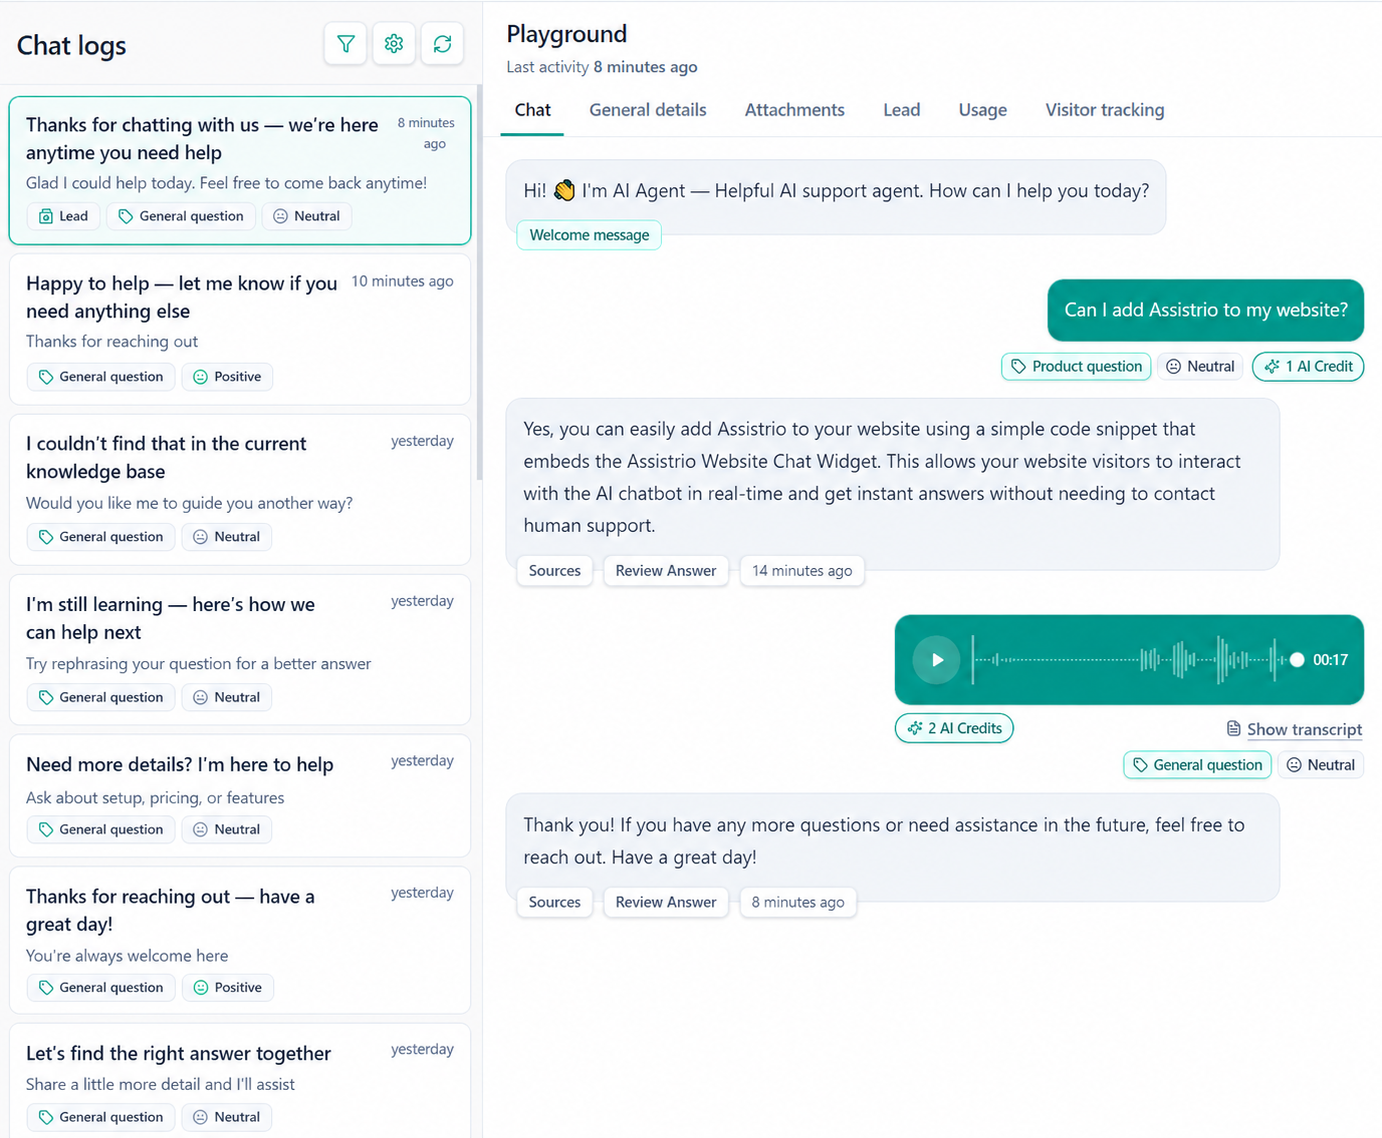Click General question tag in 'Thanks for chatting' log
The width and height of the screenshot is (1382, 1138).
click(x=181, y=216)
